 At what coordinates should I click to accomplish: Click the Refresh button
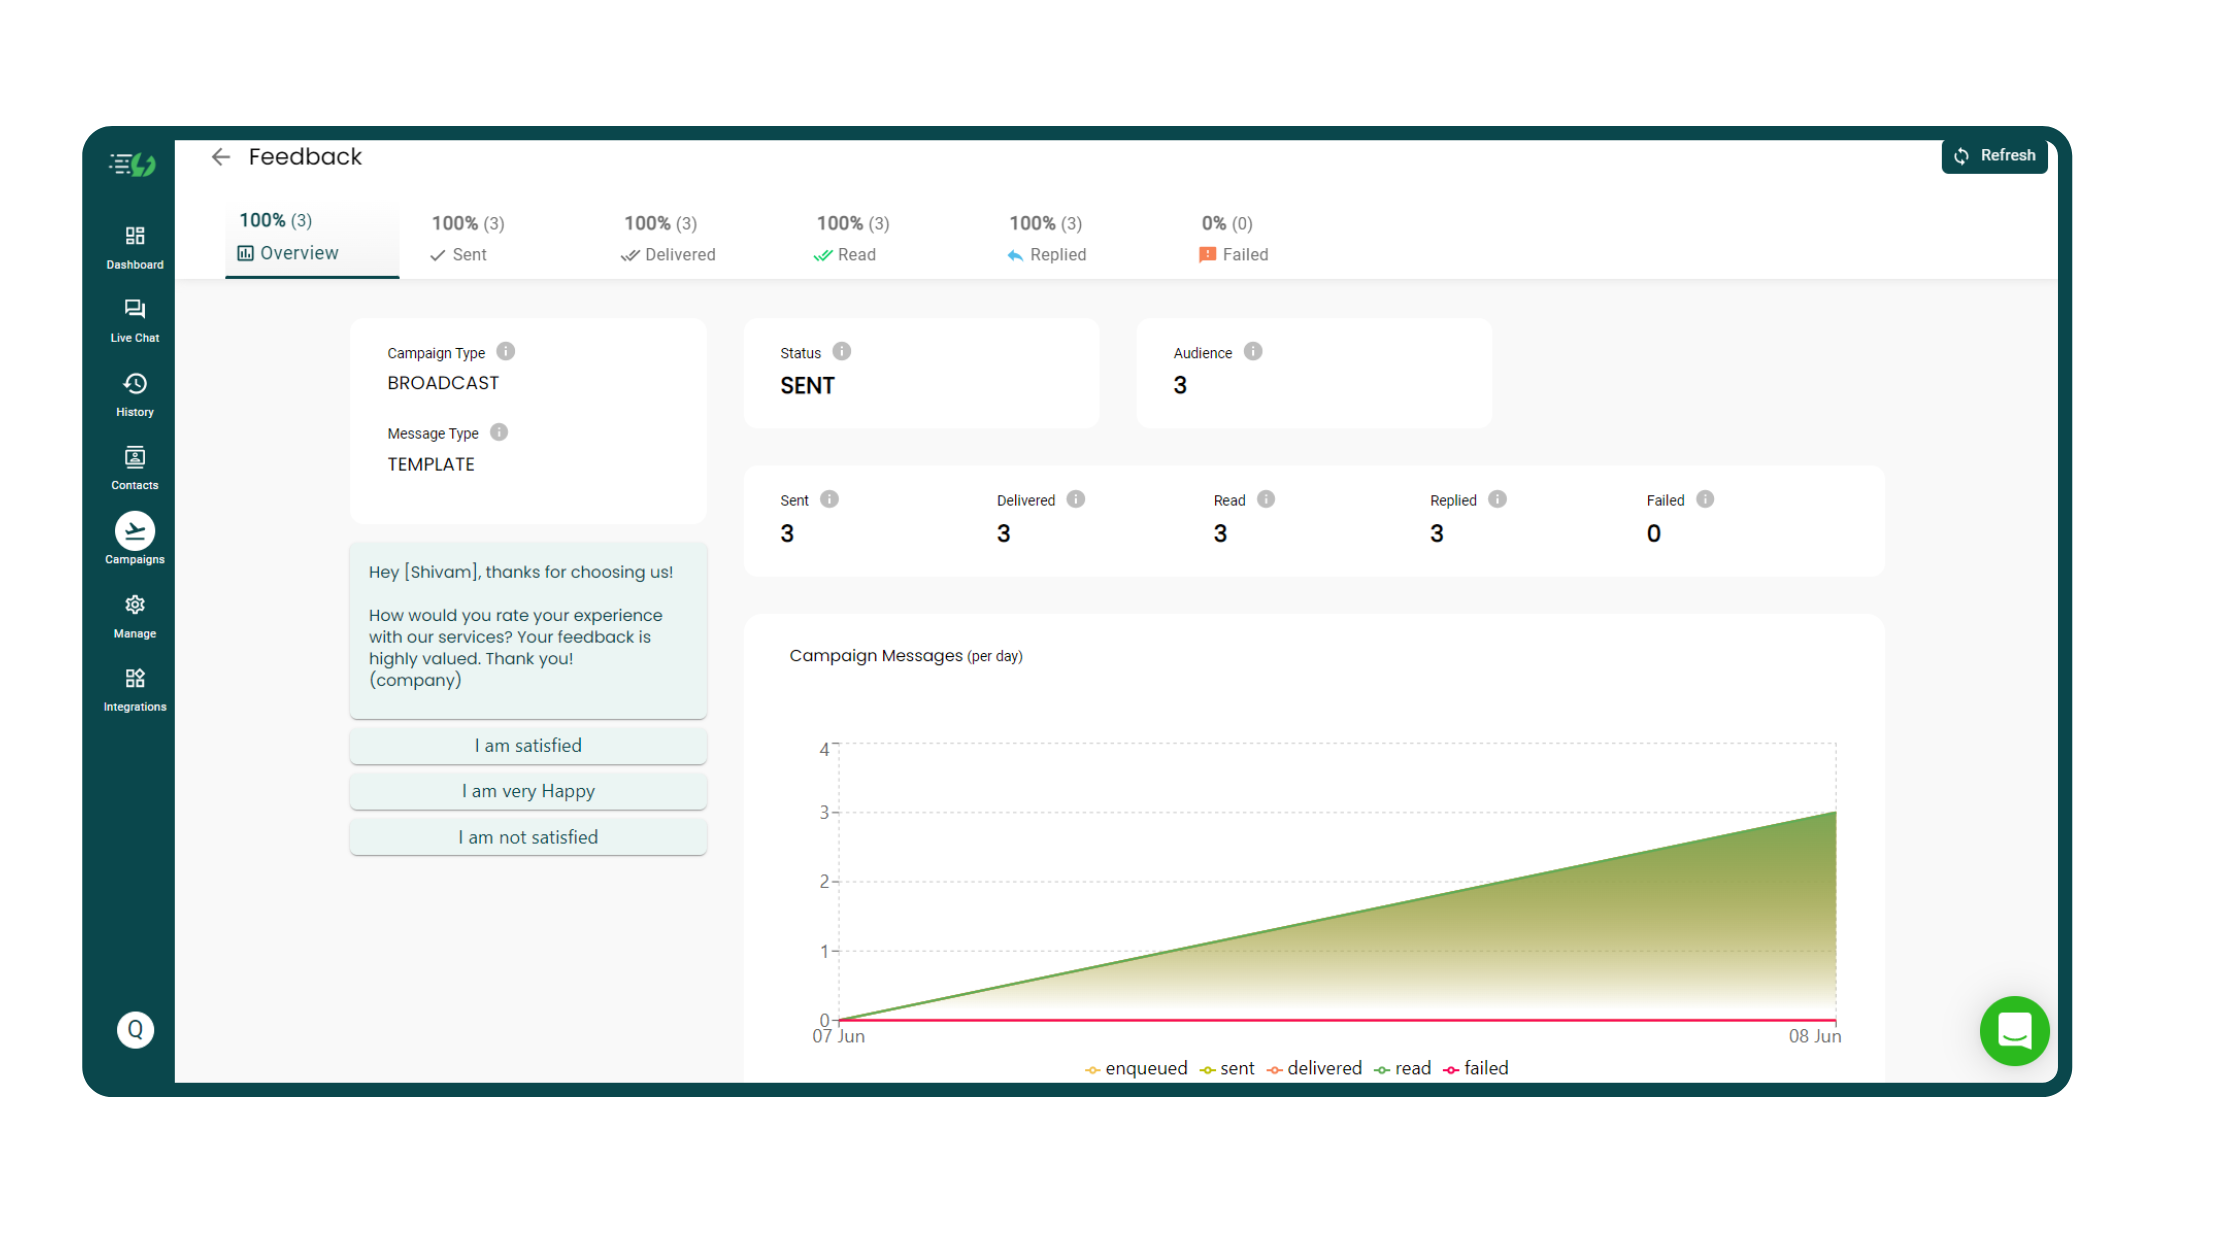pyautogui.click(x=1994, y=155)
